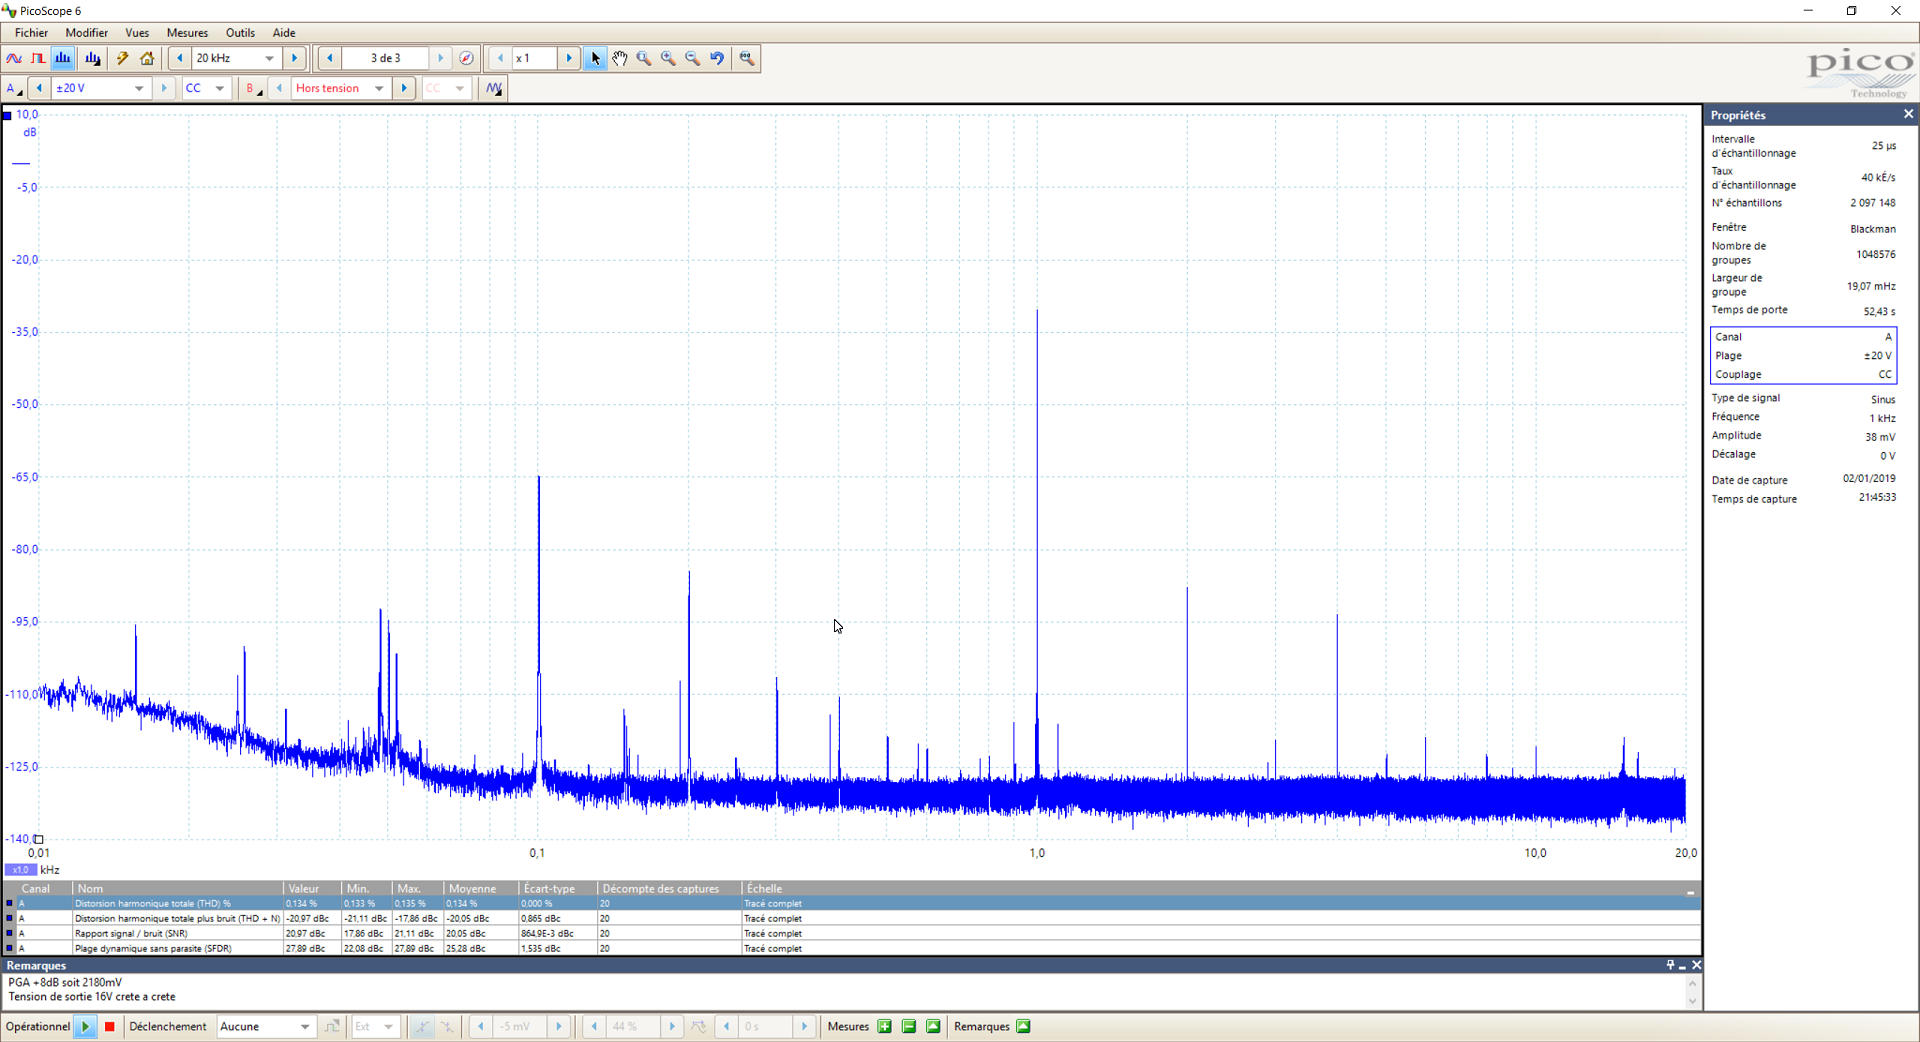Toggle notes with the Remarques icon
This screenshot has height=1042, width=1920.
tap(1023, 1026)
